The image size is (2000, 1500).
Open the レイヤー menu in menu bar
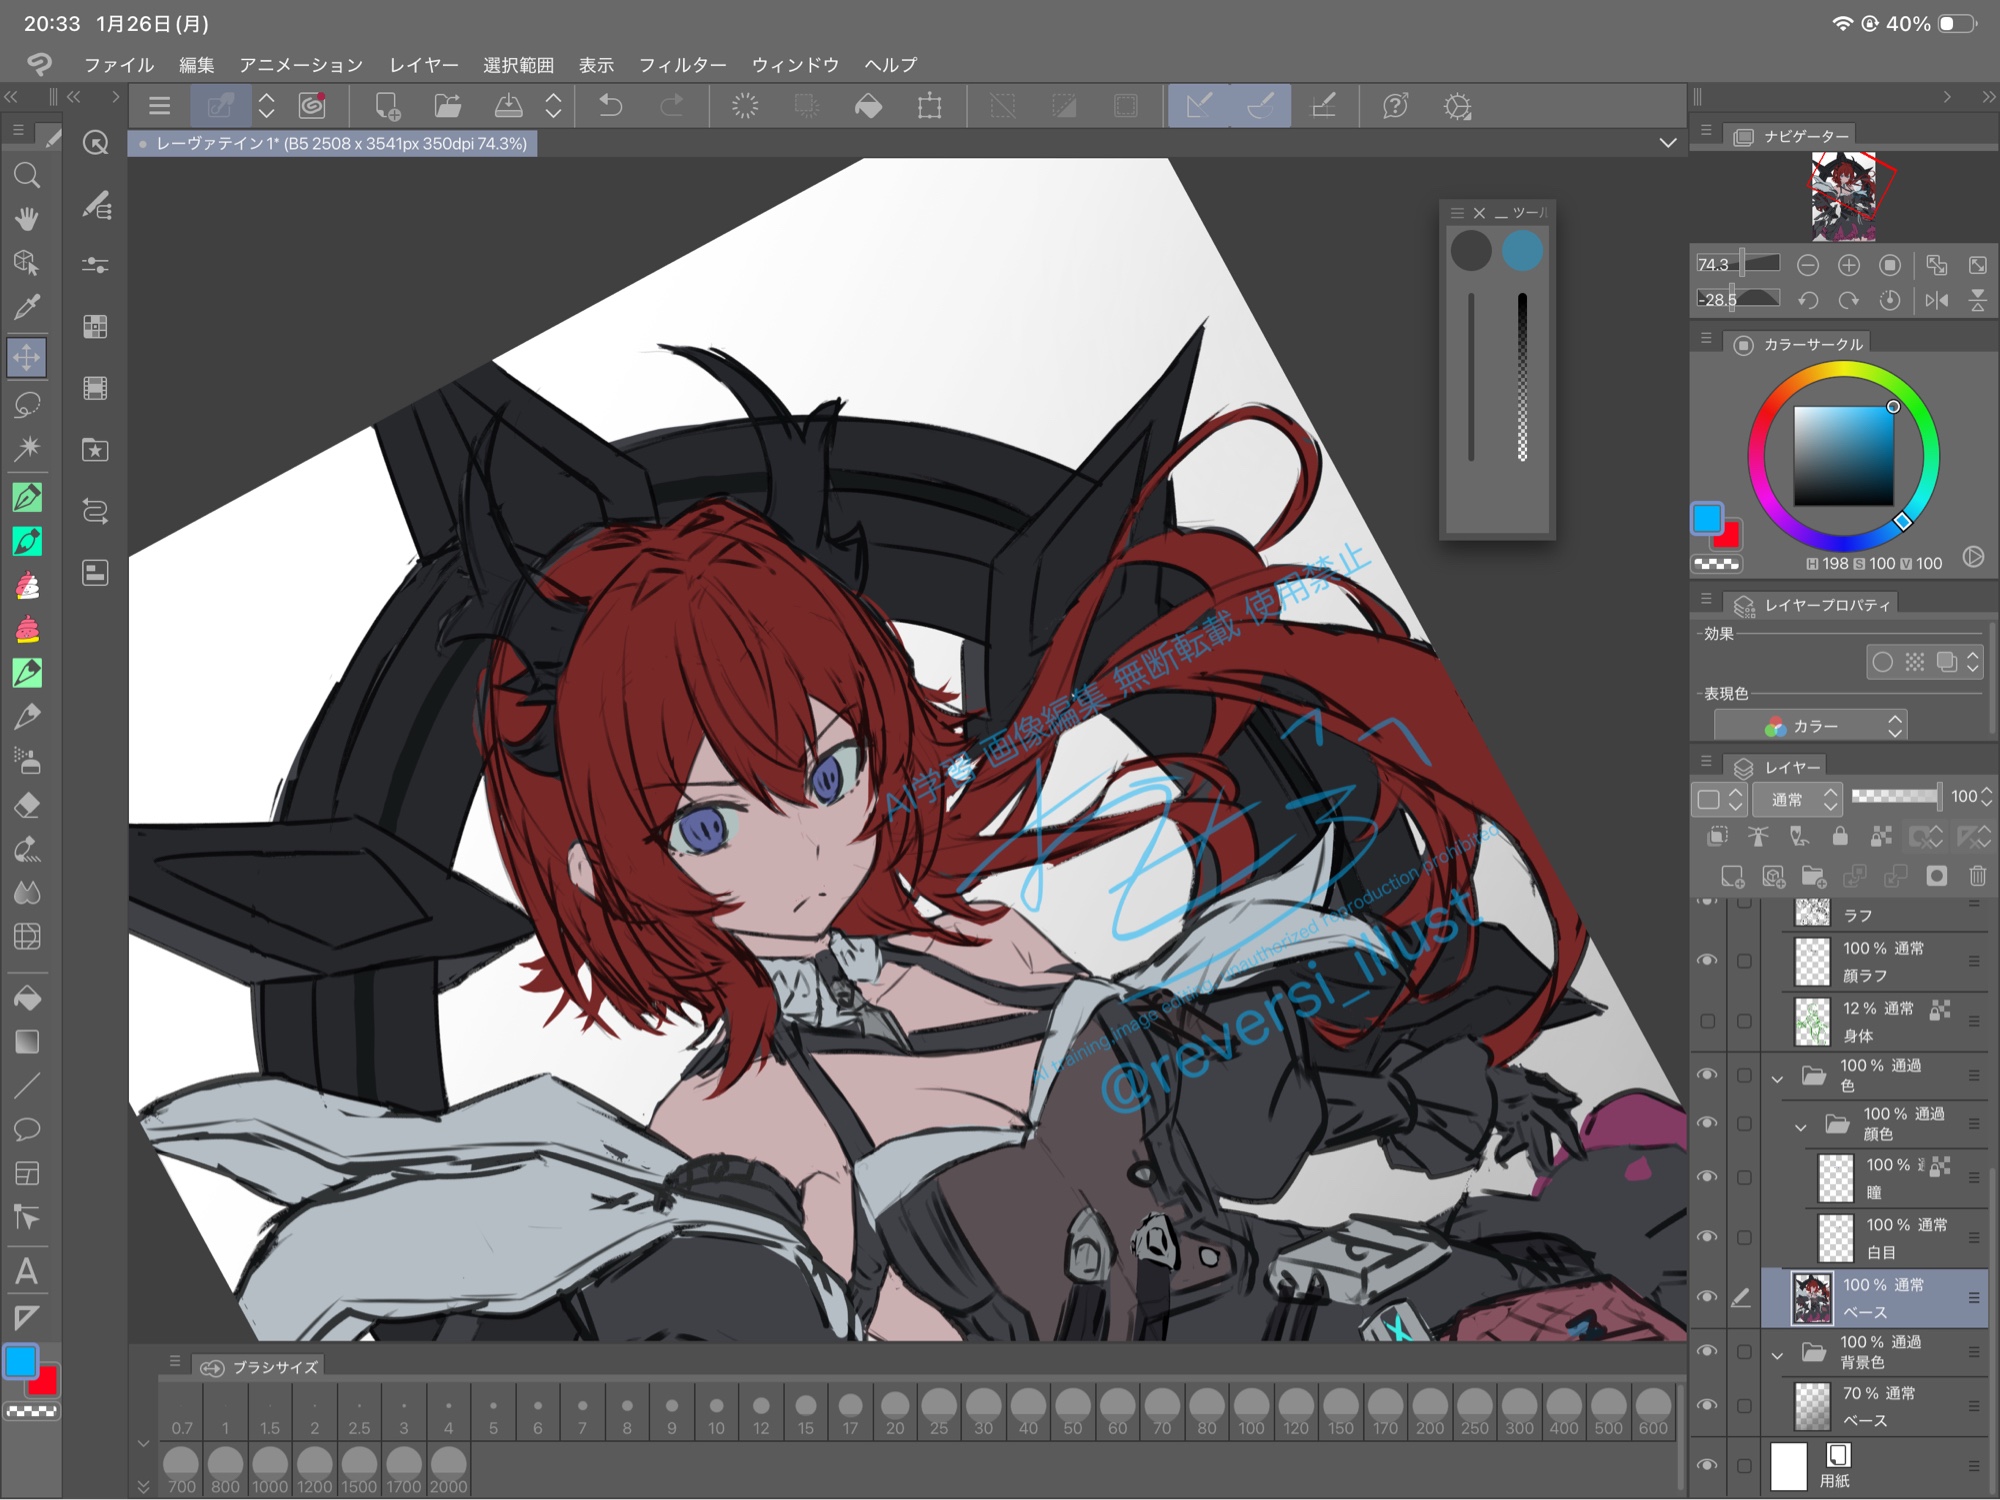click(423, 65)
